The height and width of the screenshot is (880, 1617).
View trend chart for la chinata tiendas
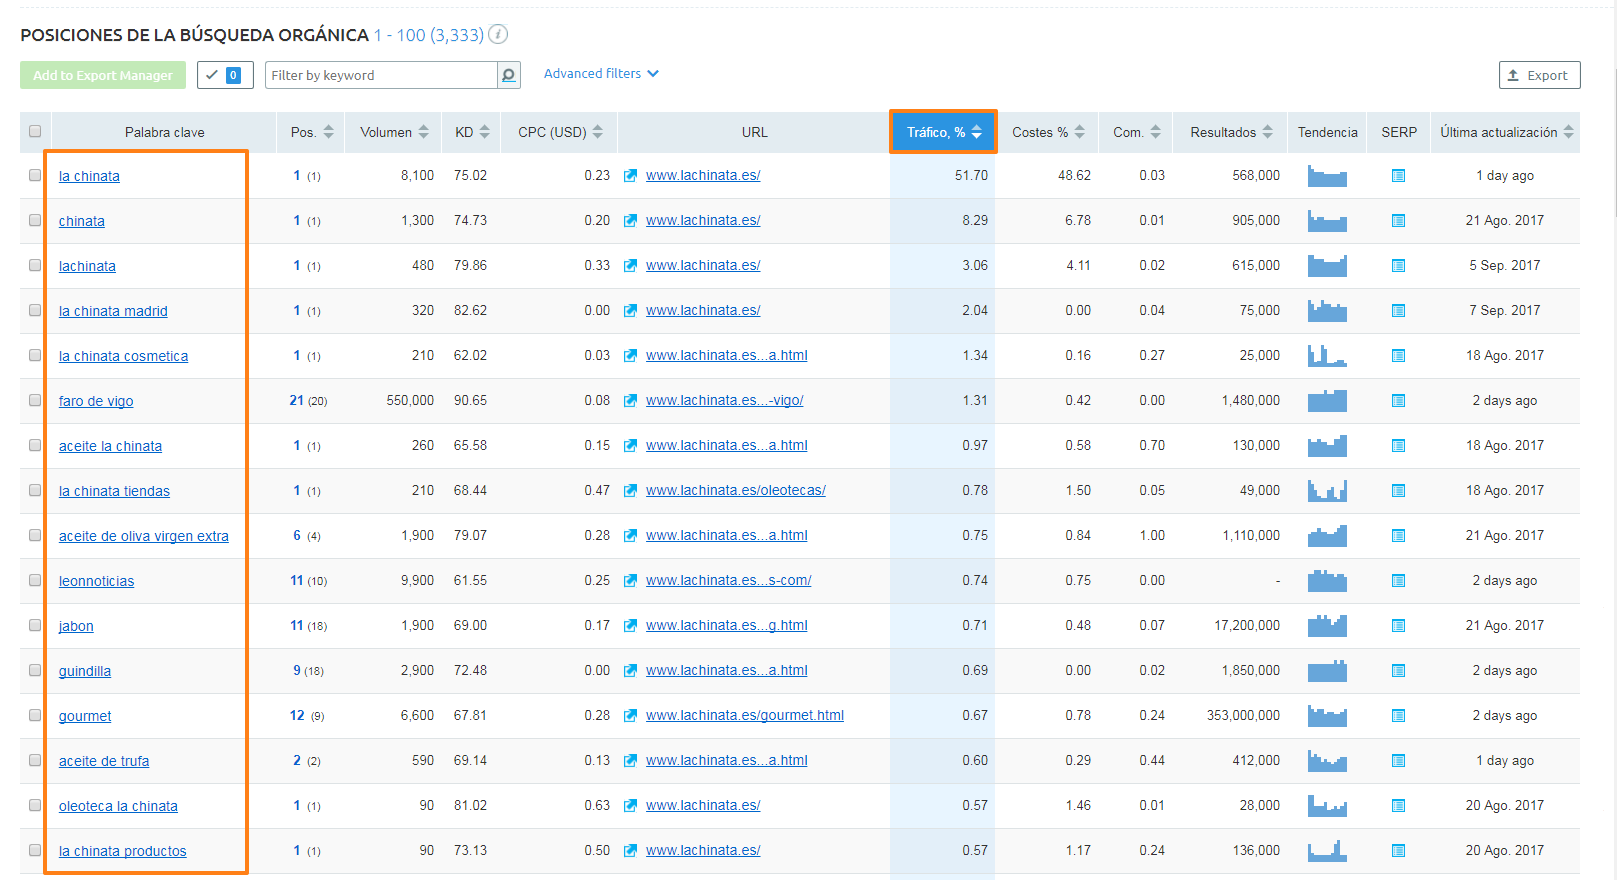[1327, 490]
